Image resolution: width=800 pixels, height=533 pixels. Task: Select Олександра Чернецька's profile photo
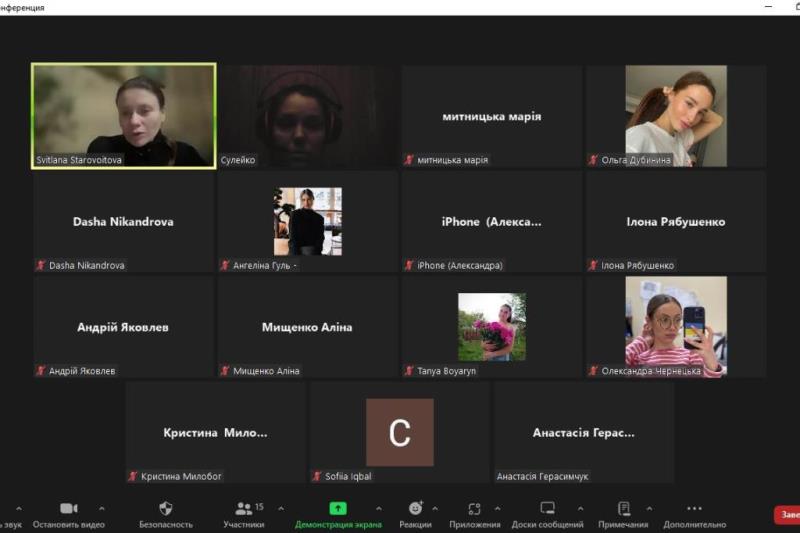[x=676, y=327]
